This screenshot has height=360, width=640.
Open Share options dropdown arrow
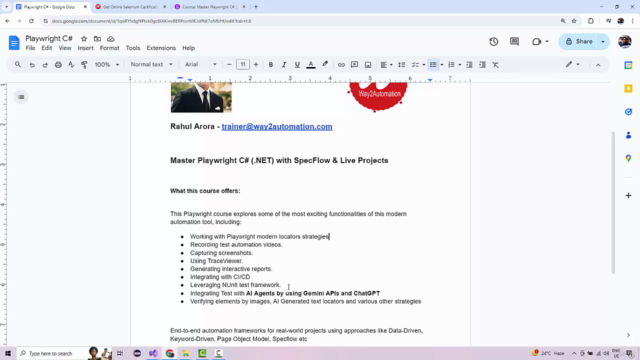pos(603,42)
